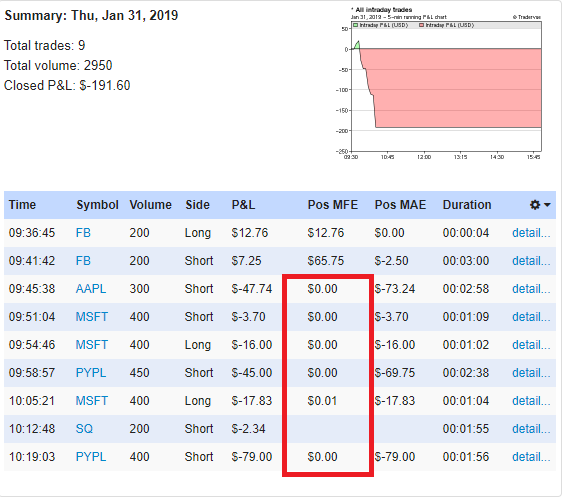Open detail link for 09:58:57 PYPL trade
The height and width of the screenshot is (501, 563).
531,373
